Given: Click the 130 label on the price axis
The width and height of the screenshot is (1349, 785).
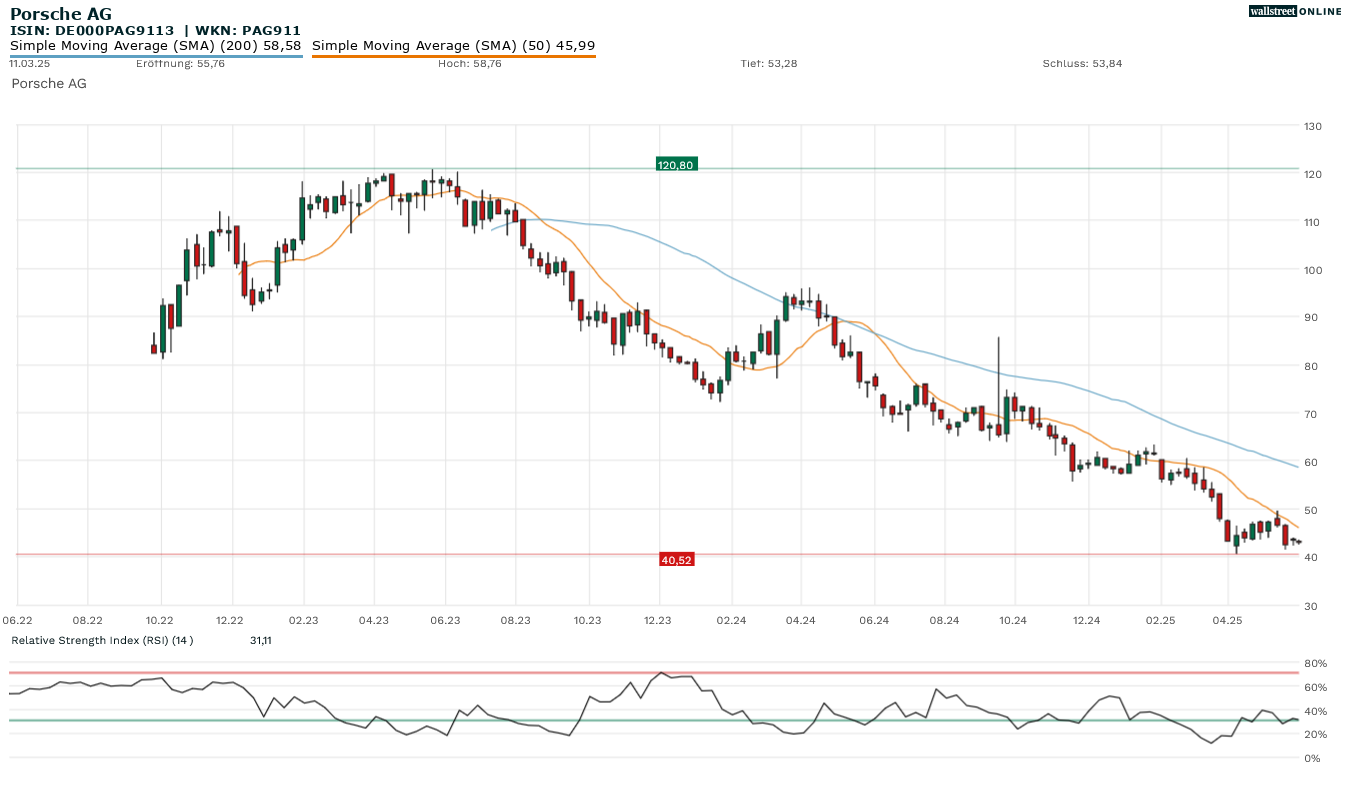Looking at the screenshot, I should [x=1312, y=126].
